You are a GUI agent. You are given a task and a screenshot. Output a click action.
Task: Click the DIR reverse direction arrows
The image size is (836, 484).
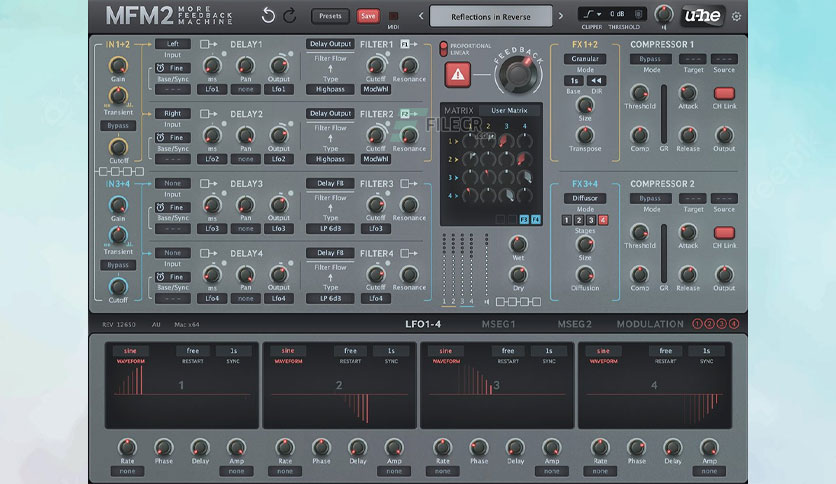(x=596, y=80)
